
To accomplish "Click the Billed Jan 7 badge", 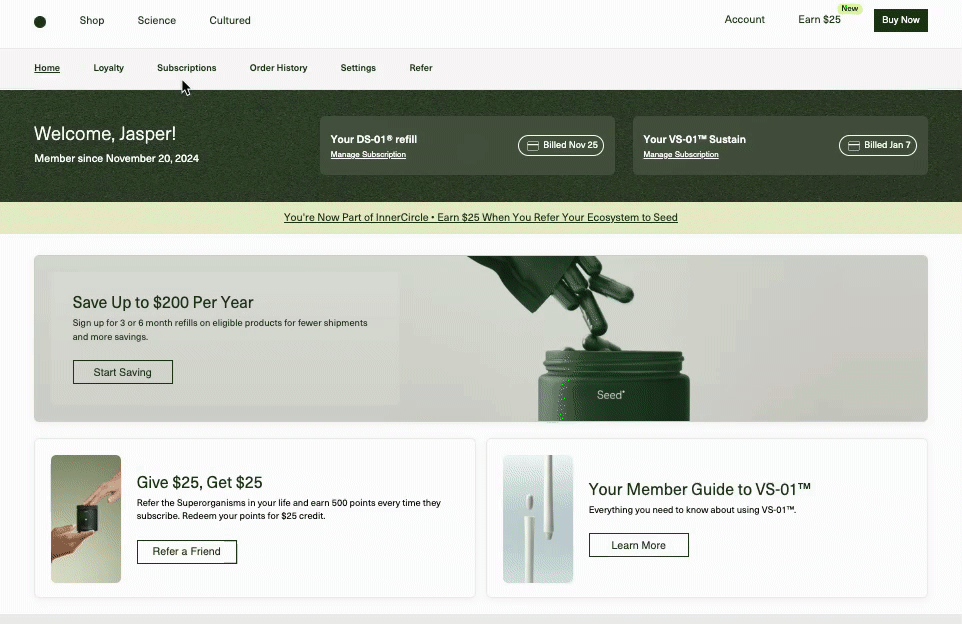I will pyautogui.click(x=878, y=145).
